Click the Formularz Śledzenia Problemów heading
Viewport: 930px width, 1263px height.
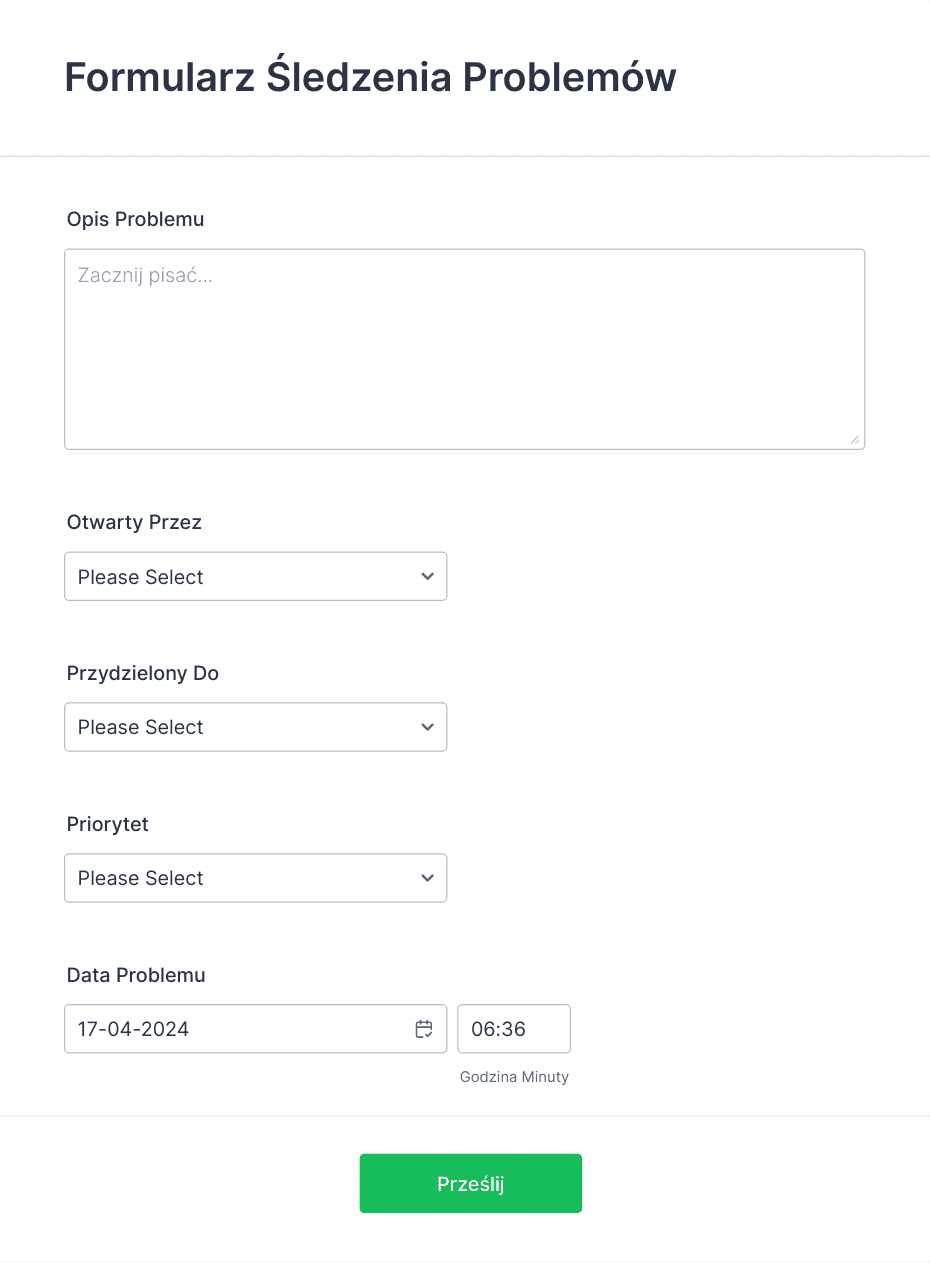[x=371, y=77]
